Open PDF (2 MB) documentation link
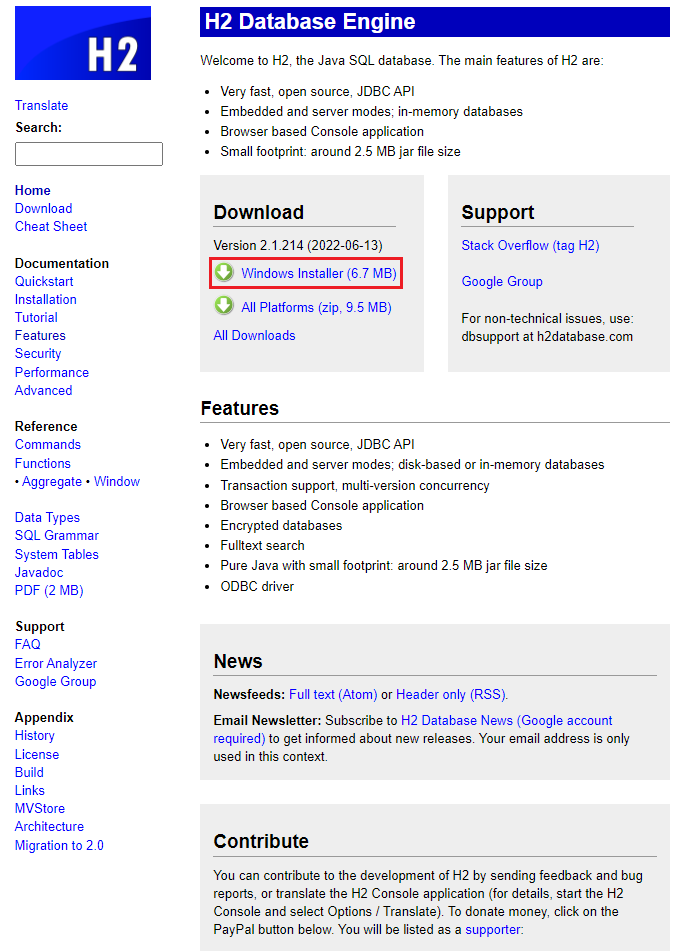Viewport: 684px width, 951px height. coord(49,590)
